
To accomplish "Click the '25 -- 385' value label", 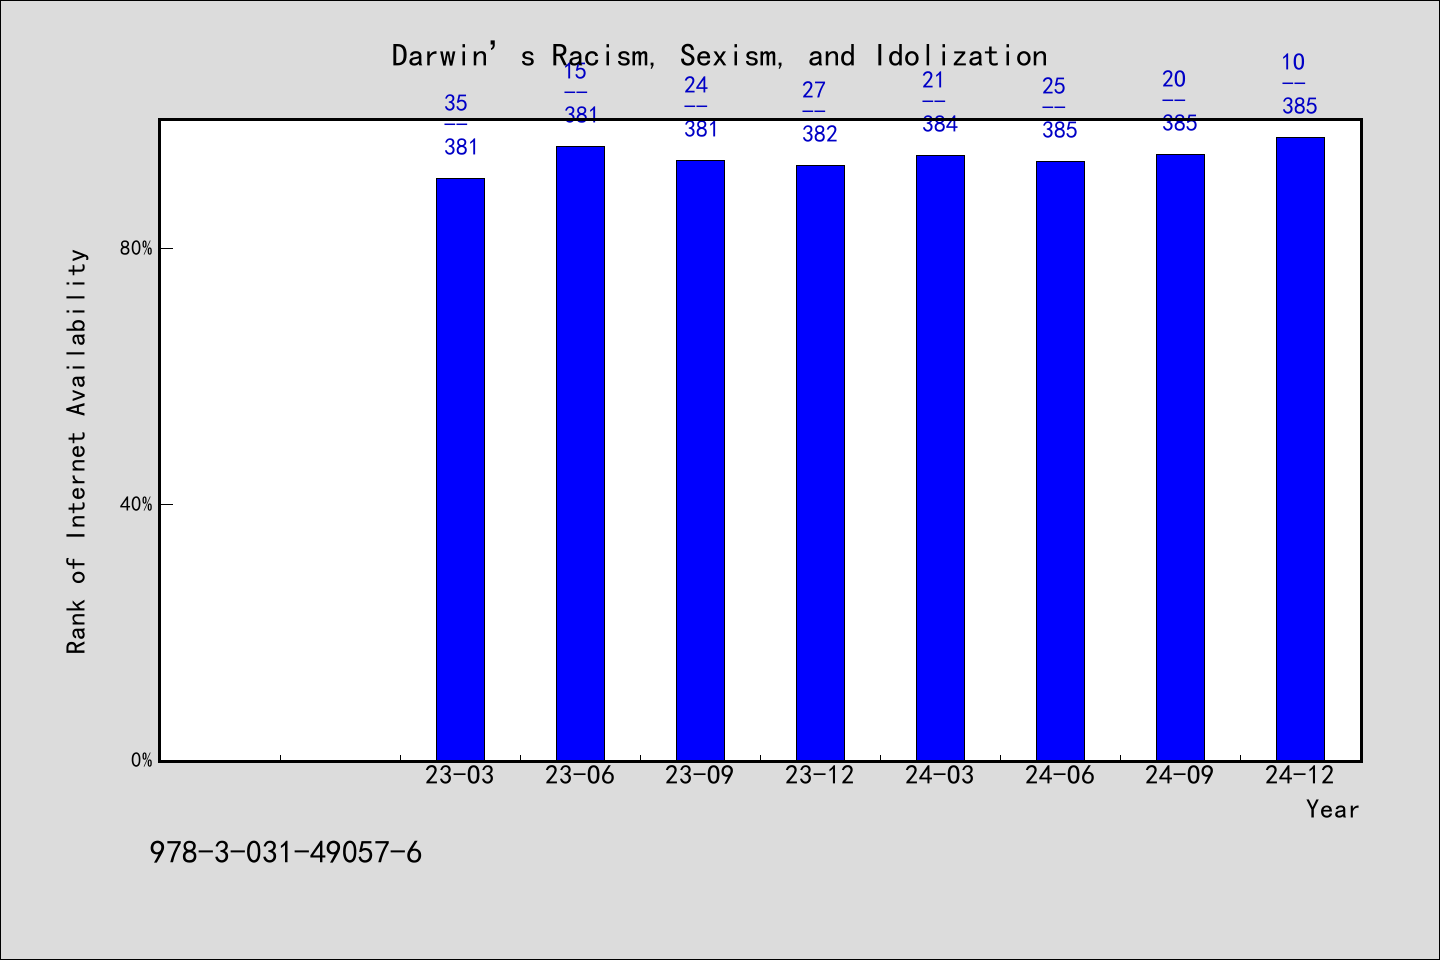I will 1060,108.
